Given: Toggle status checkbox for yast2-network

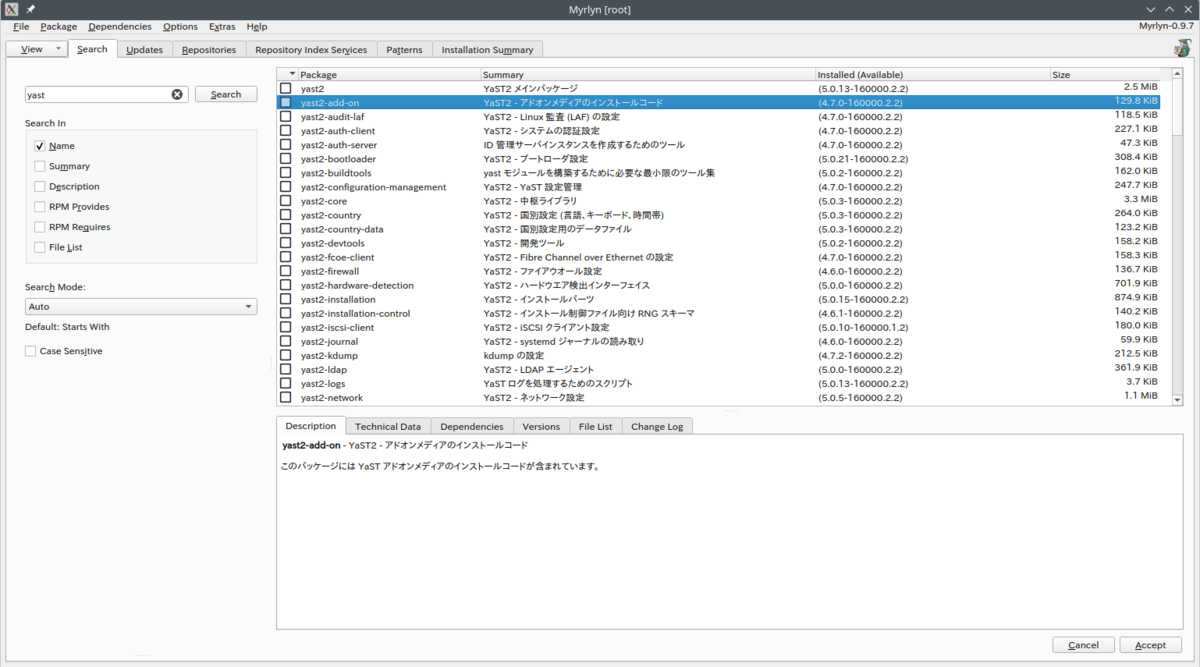Looking at the screenshot, I should [286, 397].
